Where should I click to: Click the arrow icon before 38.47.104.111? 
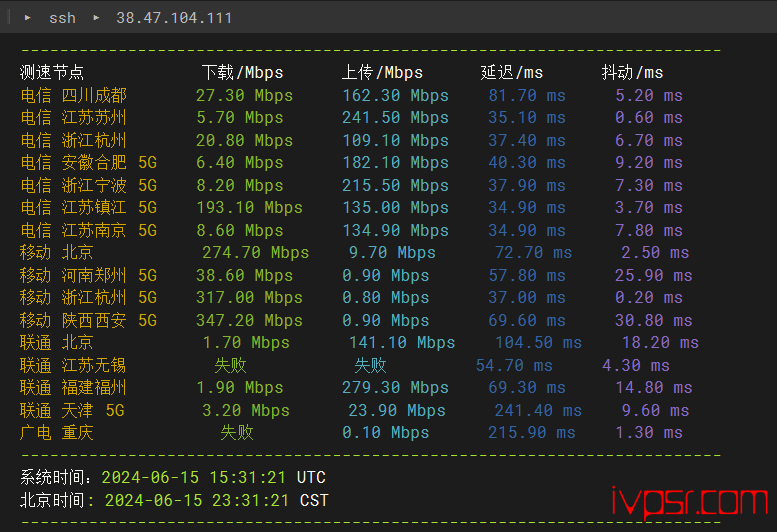click(96, 18)
